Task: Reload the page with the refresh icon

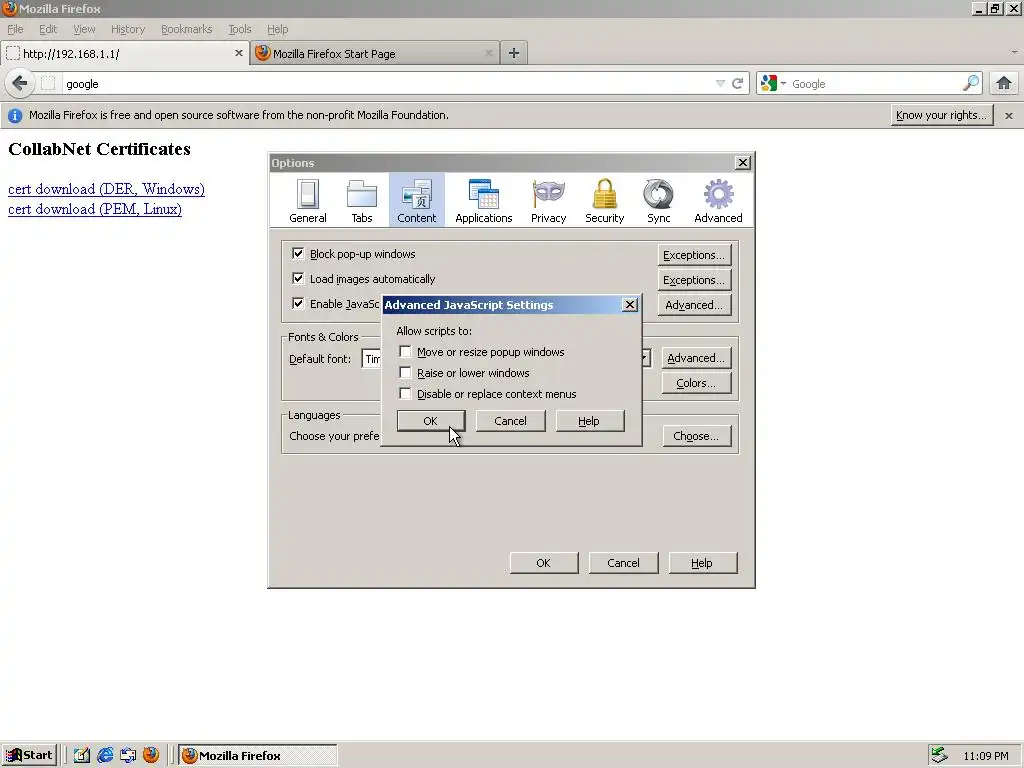Action: point(738,84)
